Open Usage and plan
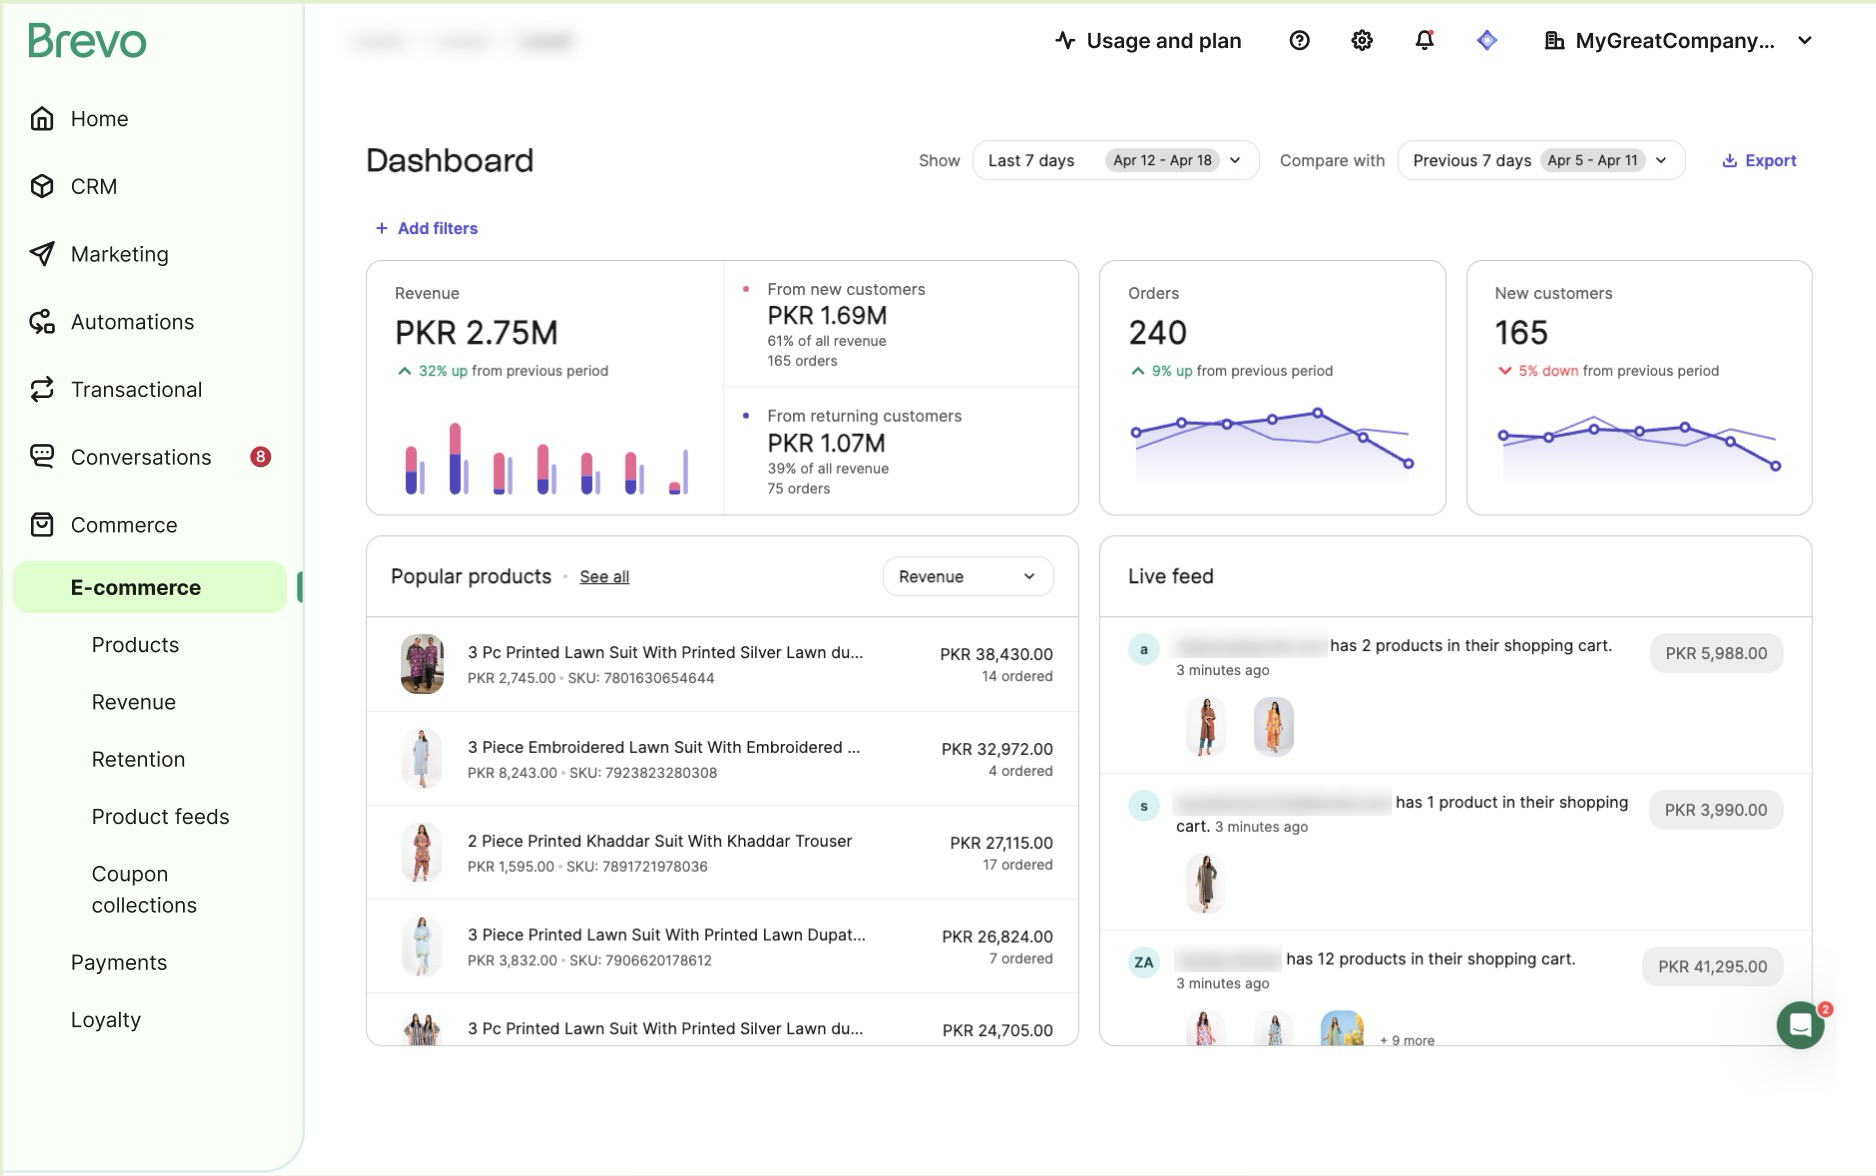 (1148, 41)
